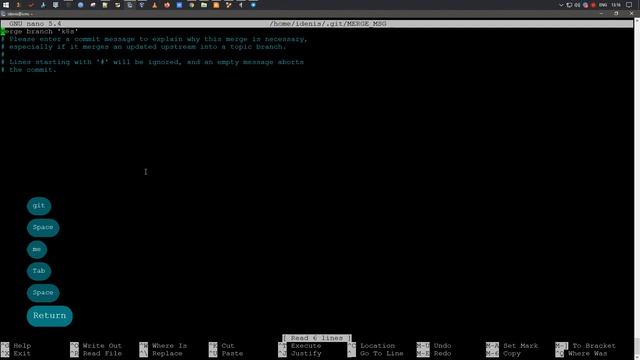Open the Windows Start menu
This screenshot has width=640, height=360.
(x=6, y=5)
